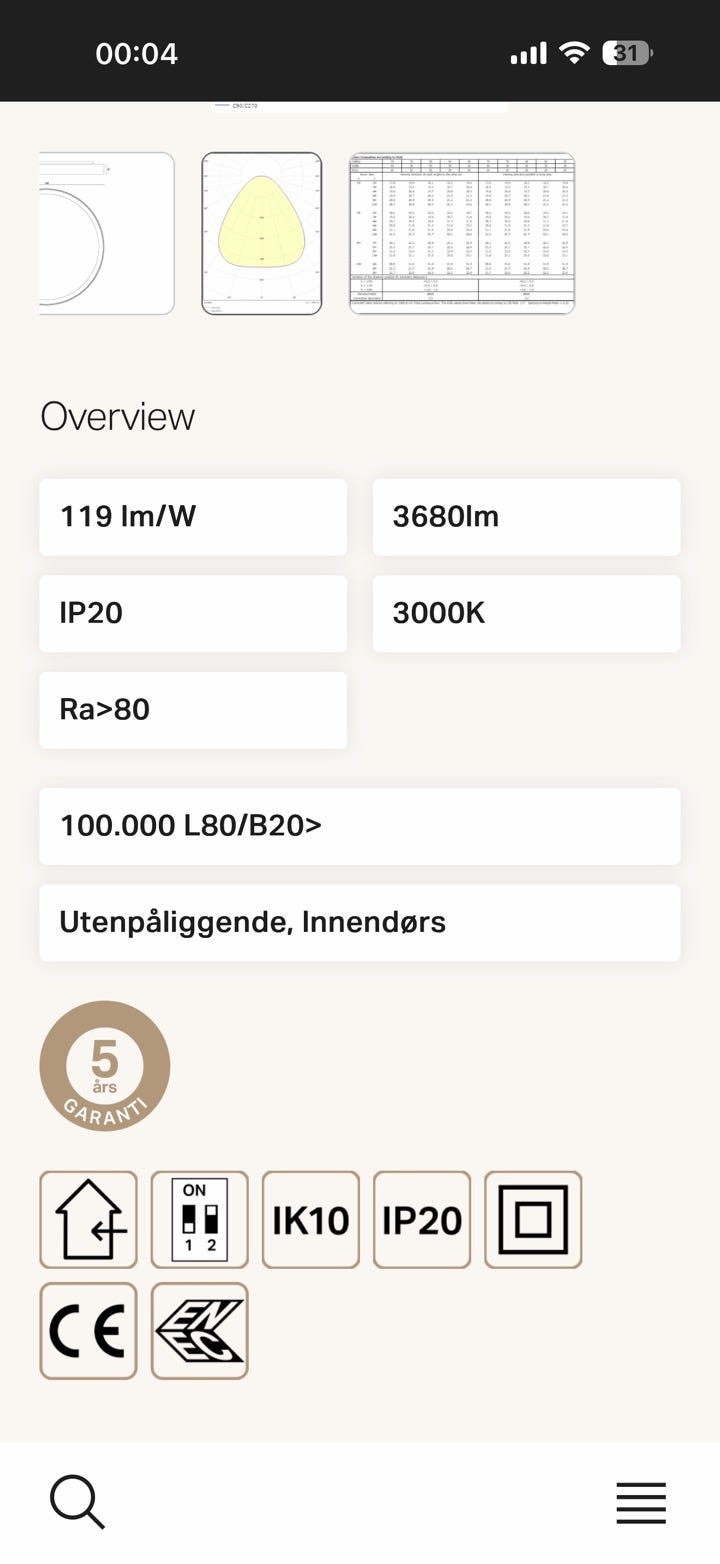Viewport: 720px width, 1564px height.
Task: Tap the 100.000 L80/B20> lifetime card
Action: point(360,826)
